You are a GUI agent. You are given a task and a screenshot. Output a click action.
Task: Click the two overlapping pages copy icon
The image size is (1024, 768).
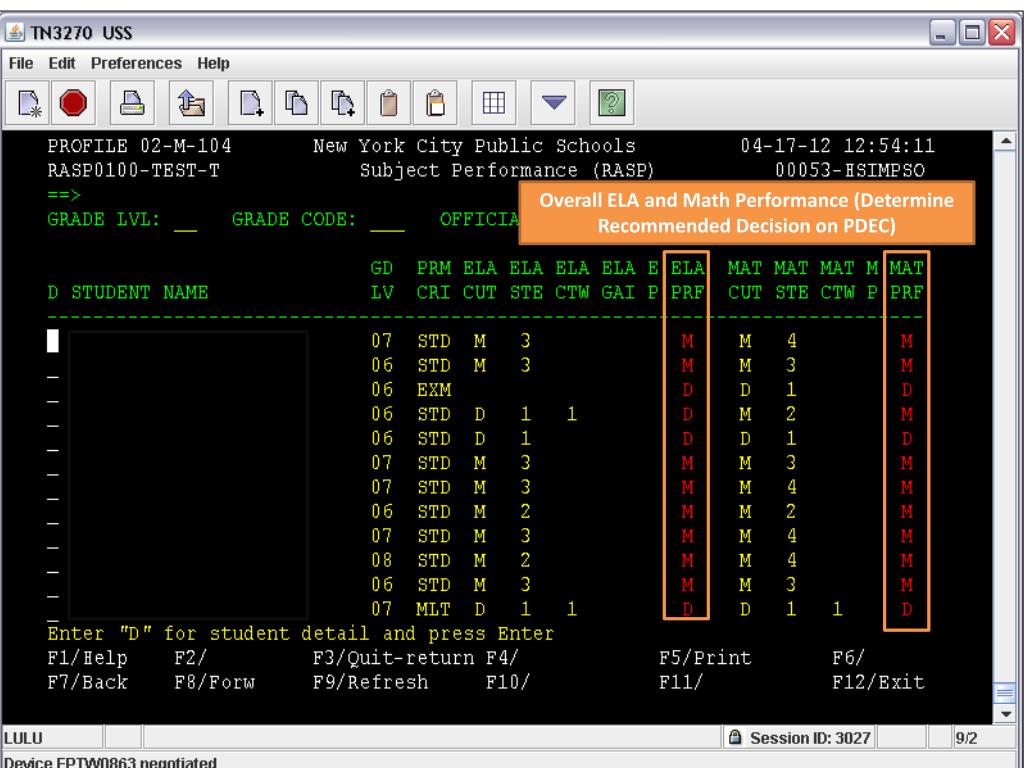pyautogui.click(x=296, y=103)
